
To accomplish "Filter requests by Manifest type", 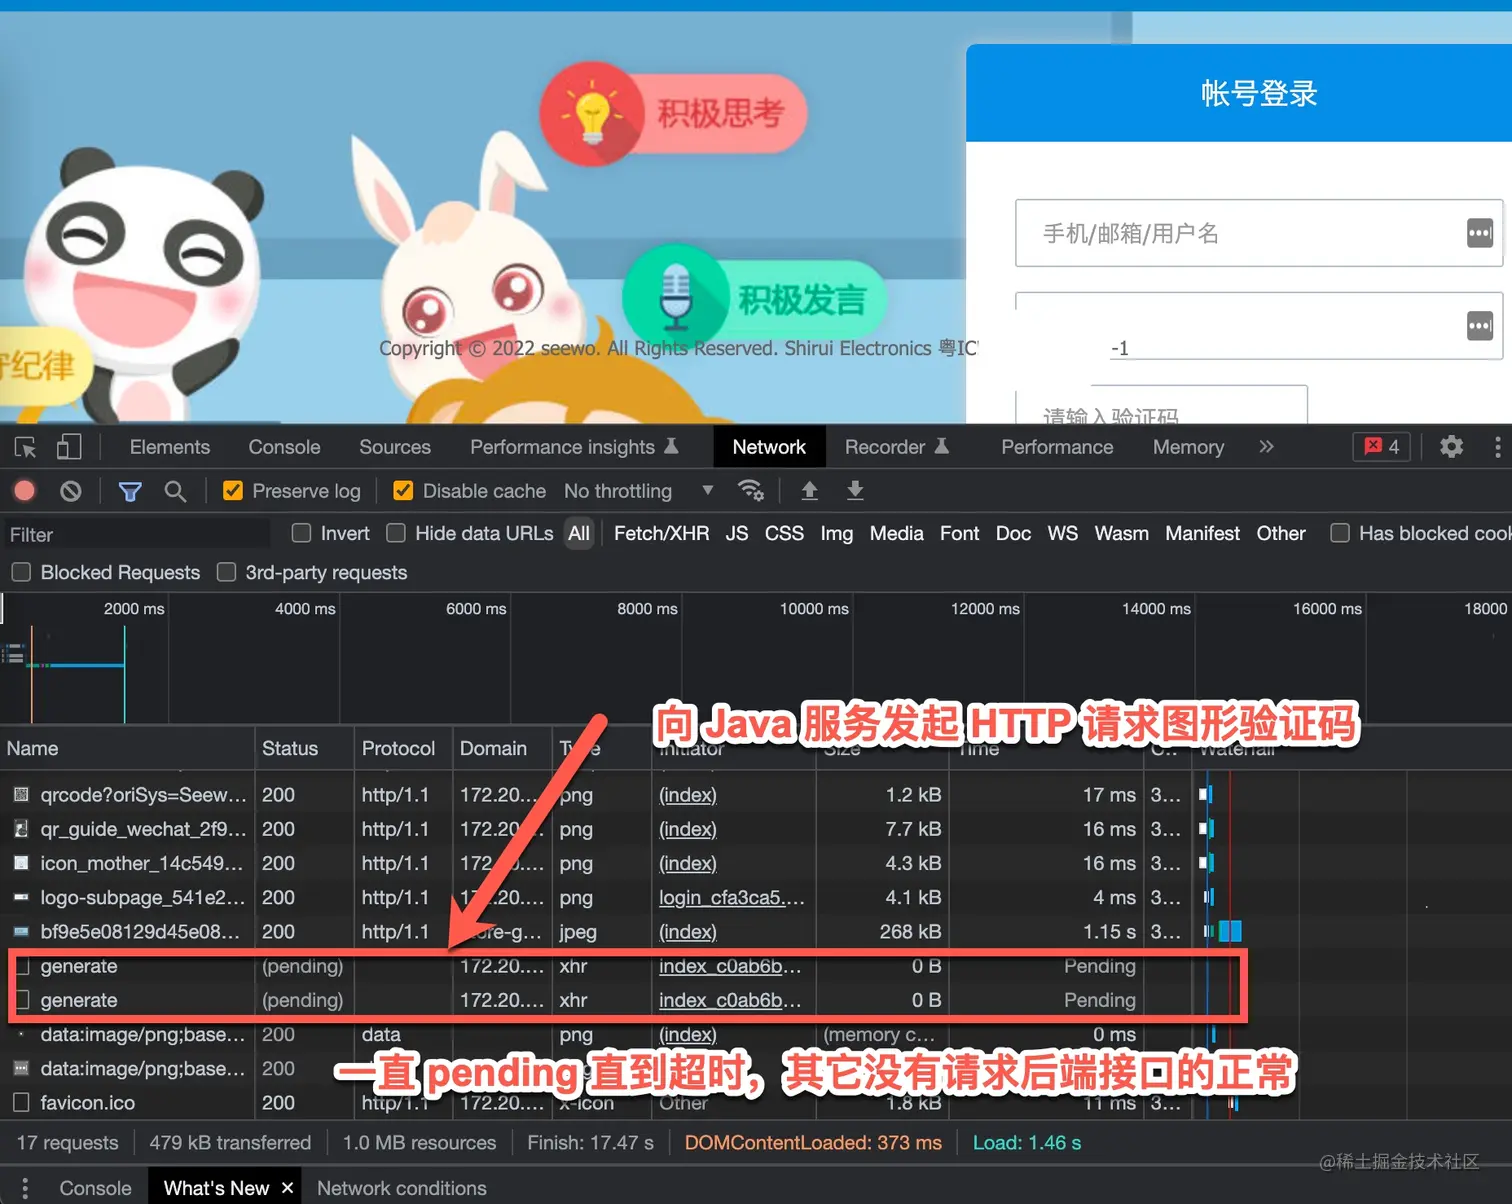I will 1203,533.
